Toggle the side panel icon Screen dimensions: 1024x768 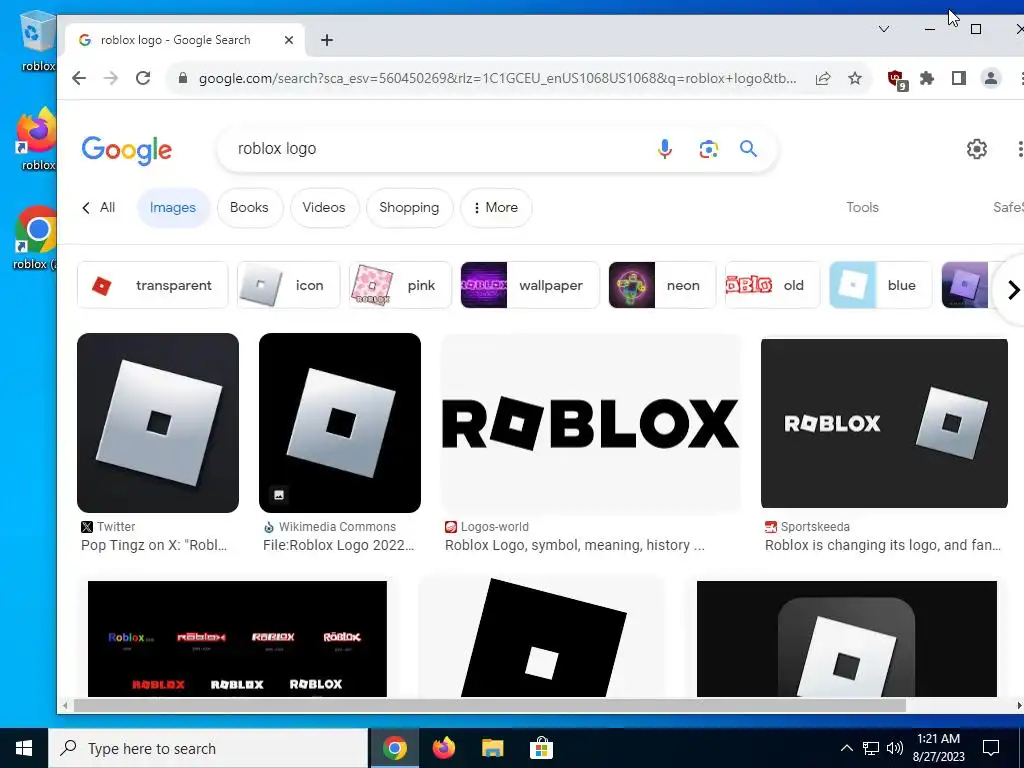tap(959, 78)
